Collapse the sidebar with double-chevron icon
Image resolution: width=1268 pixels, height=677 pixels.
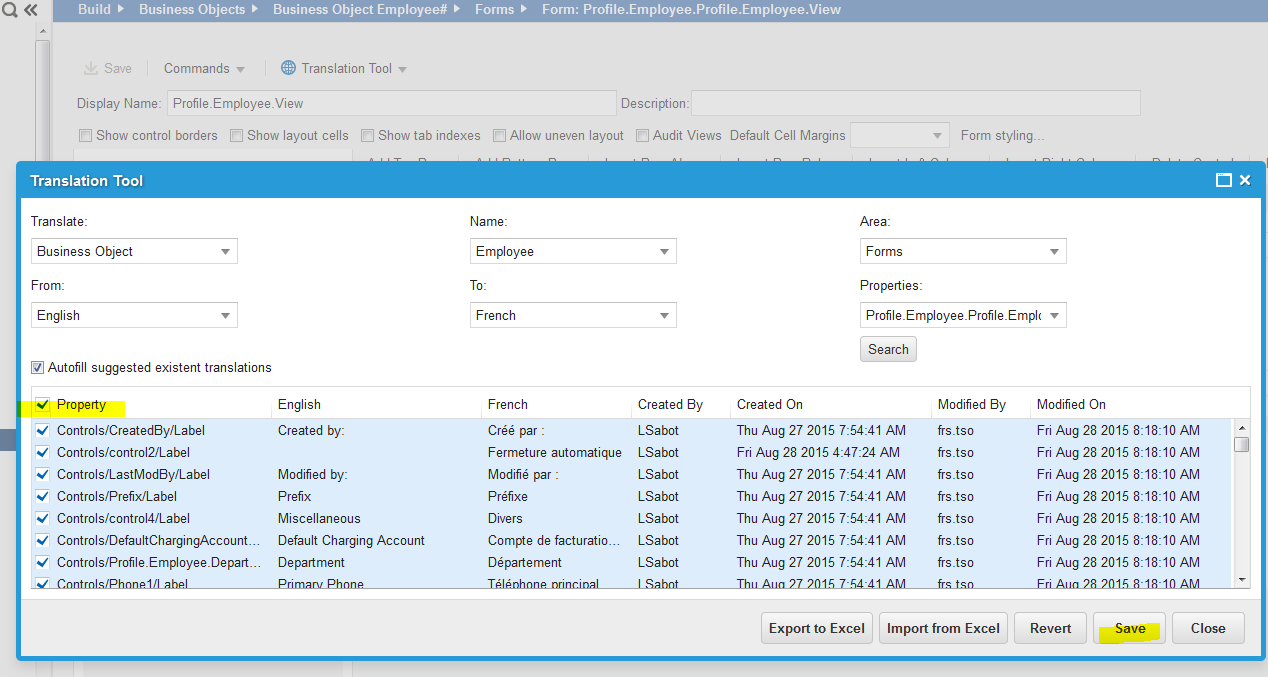click(30, 10)
